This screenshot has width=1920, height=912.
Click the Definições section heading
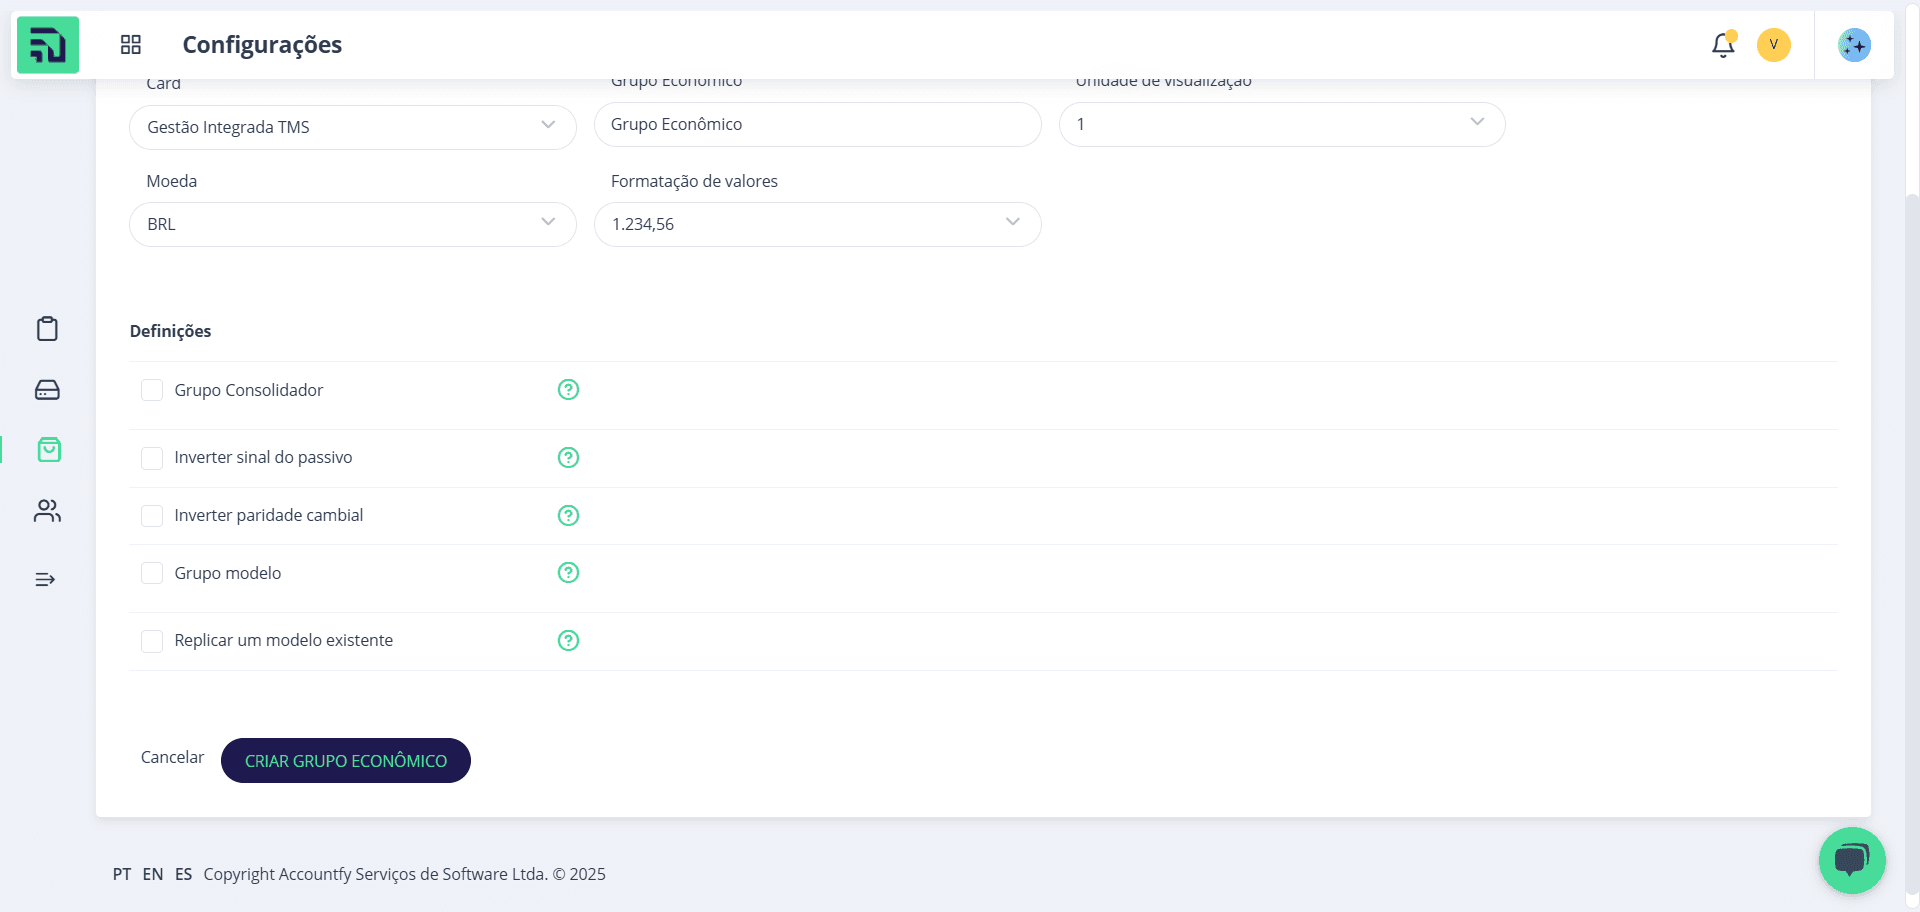click(x=171, y=331)
